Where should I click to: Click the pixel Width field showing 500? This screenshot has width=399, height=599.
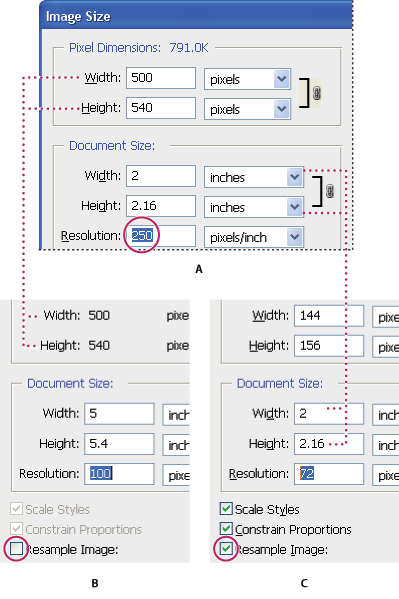point(161,78)
